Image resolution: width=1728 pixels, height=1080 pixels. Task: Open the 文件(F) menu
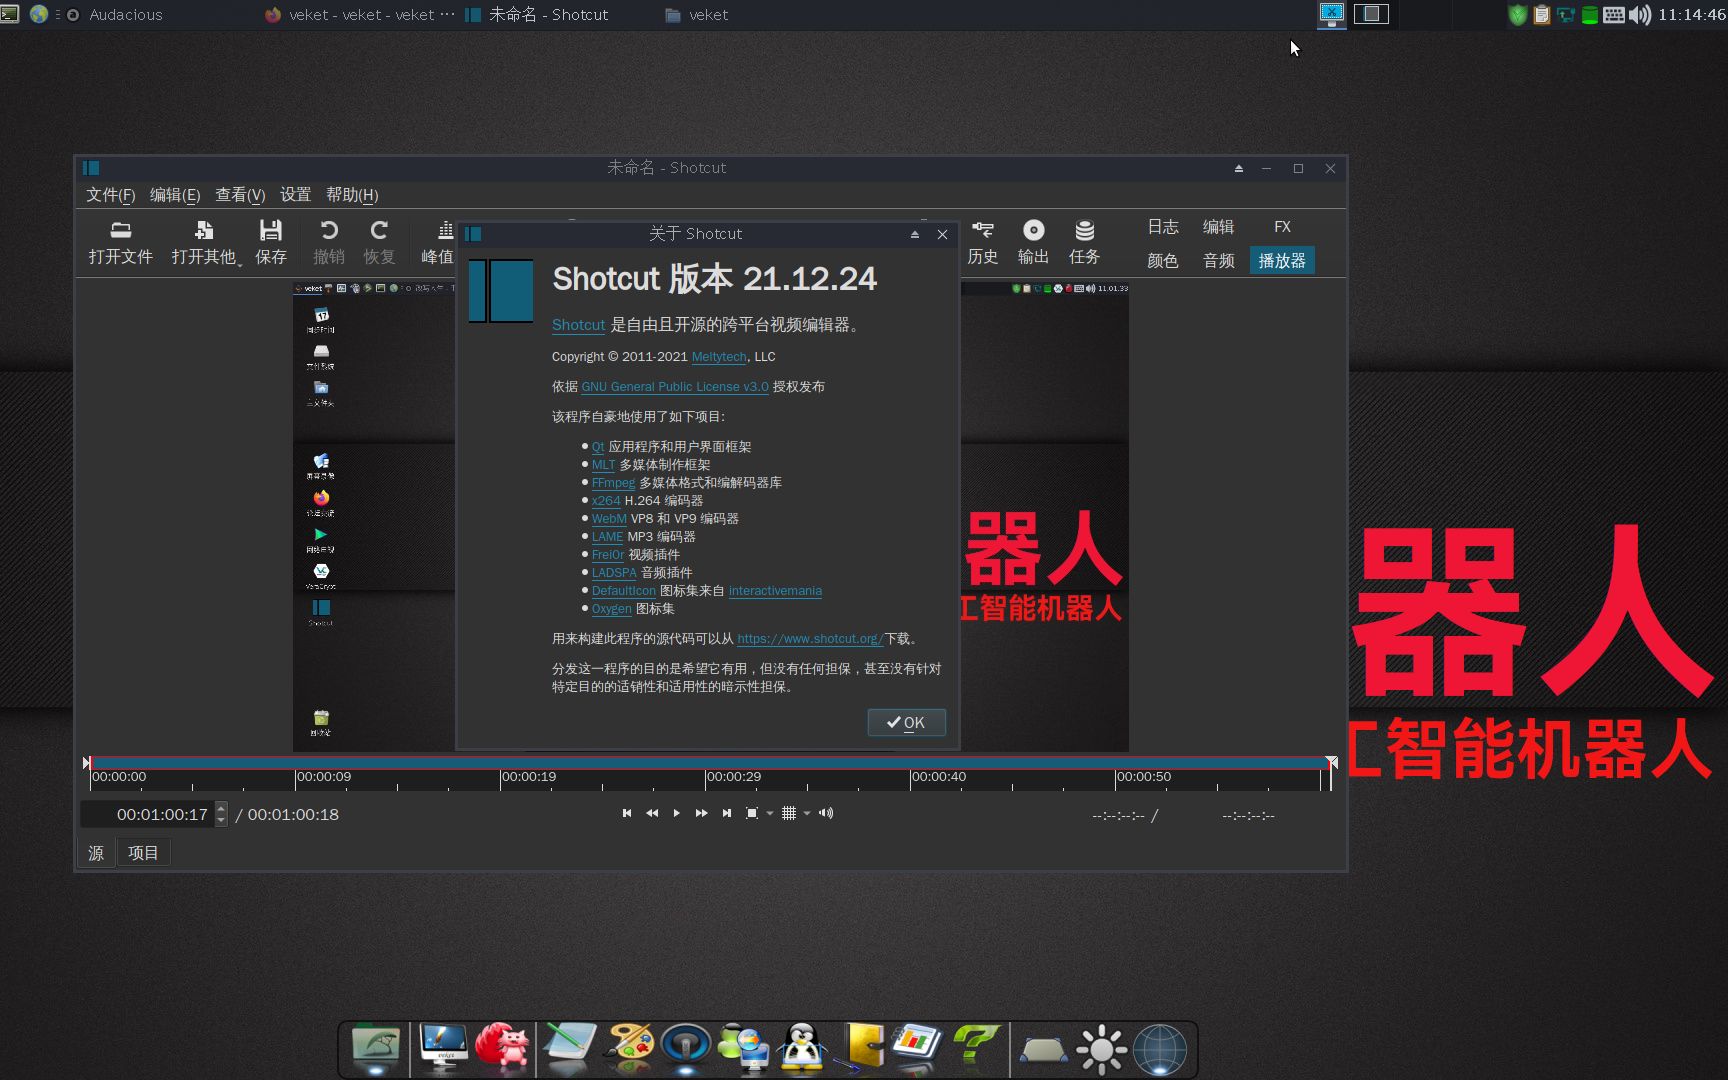click(110, 195)
